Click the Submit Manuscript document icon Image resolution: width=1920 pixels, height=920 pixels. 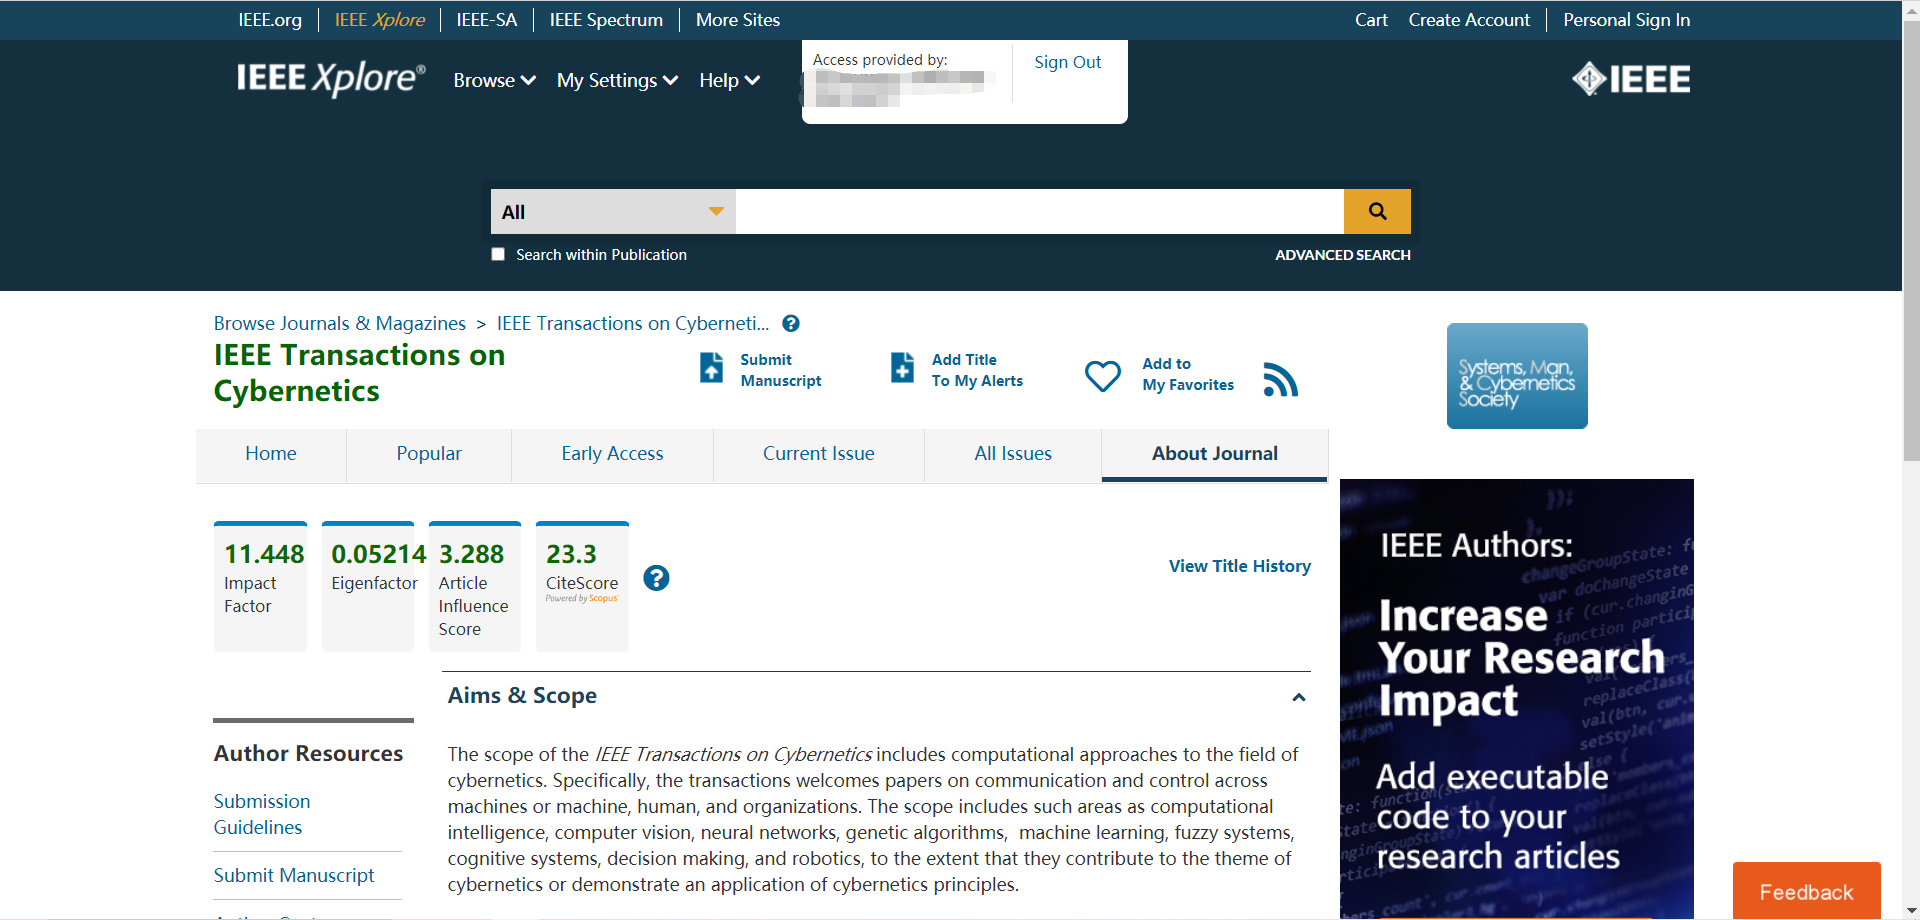[711, 368]
